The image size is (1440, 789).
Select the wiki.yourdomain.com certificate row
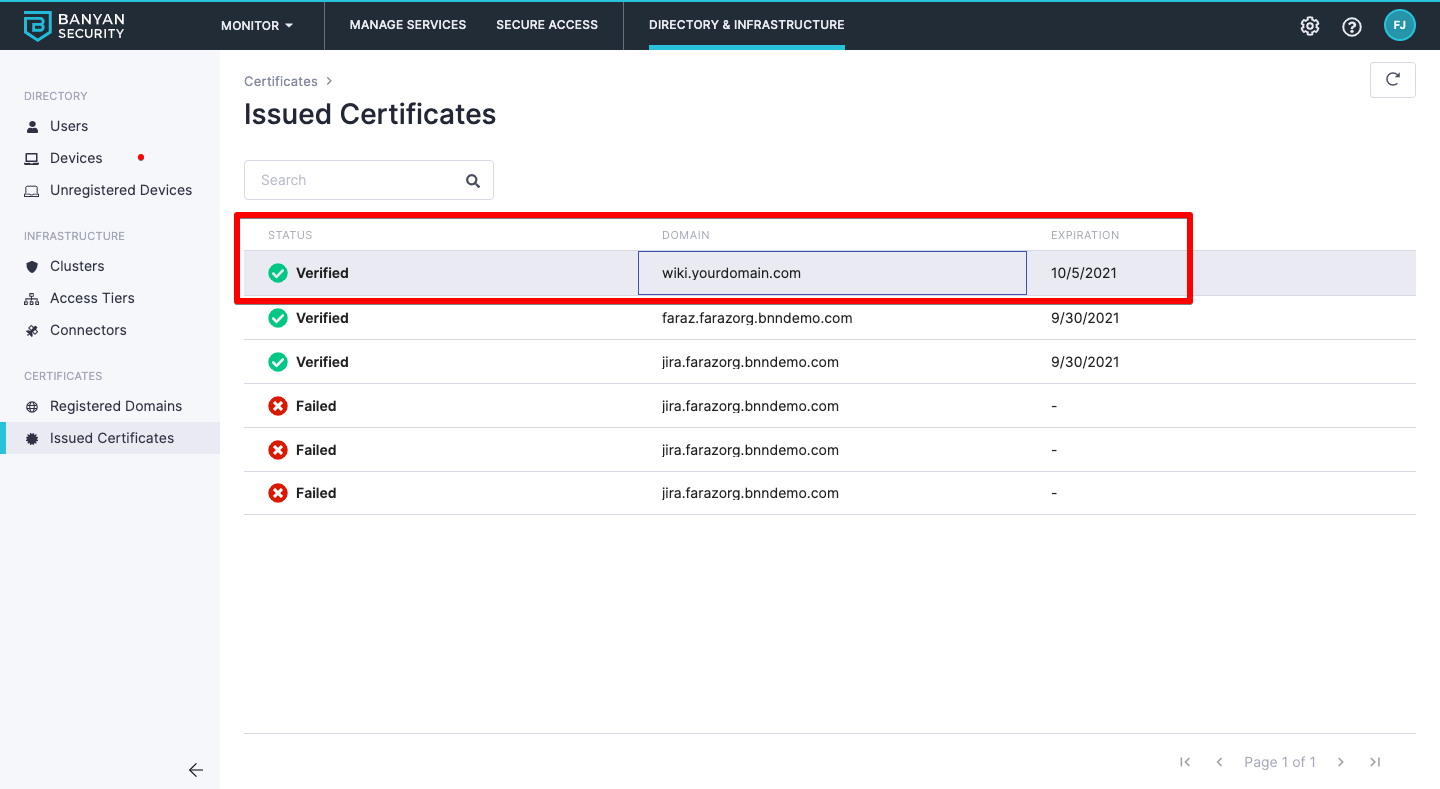(x=731, y=273)
